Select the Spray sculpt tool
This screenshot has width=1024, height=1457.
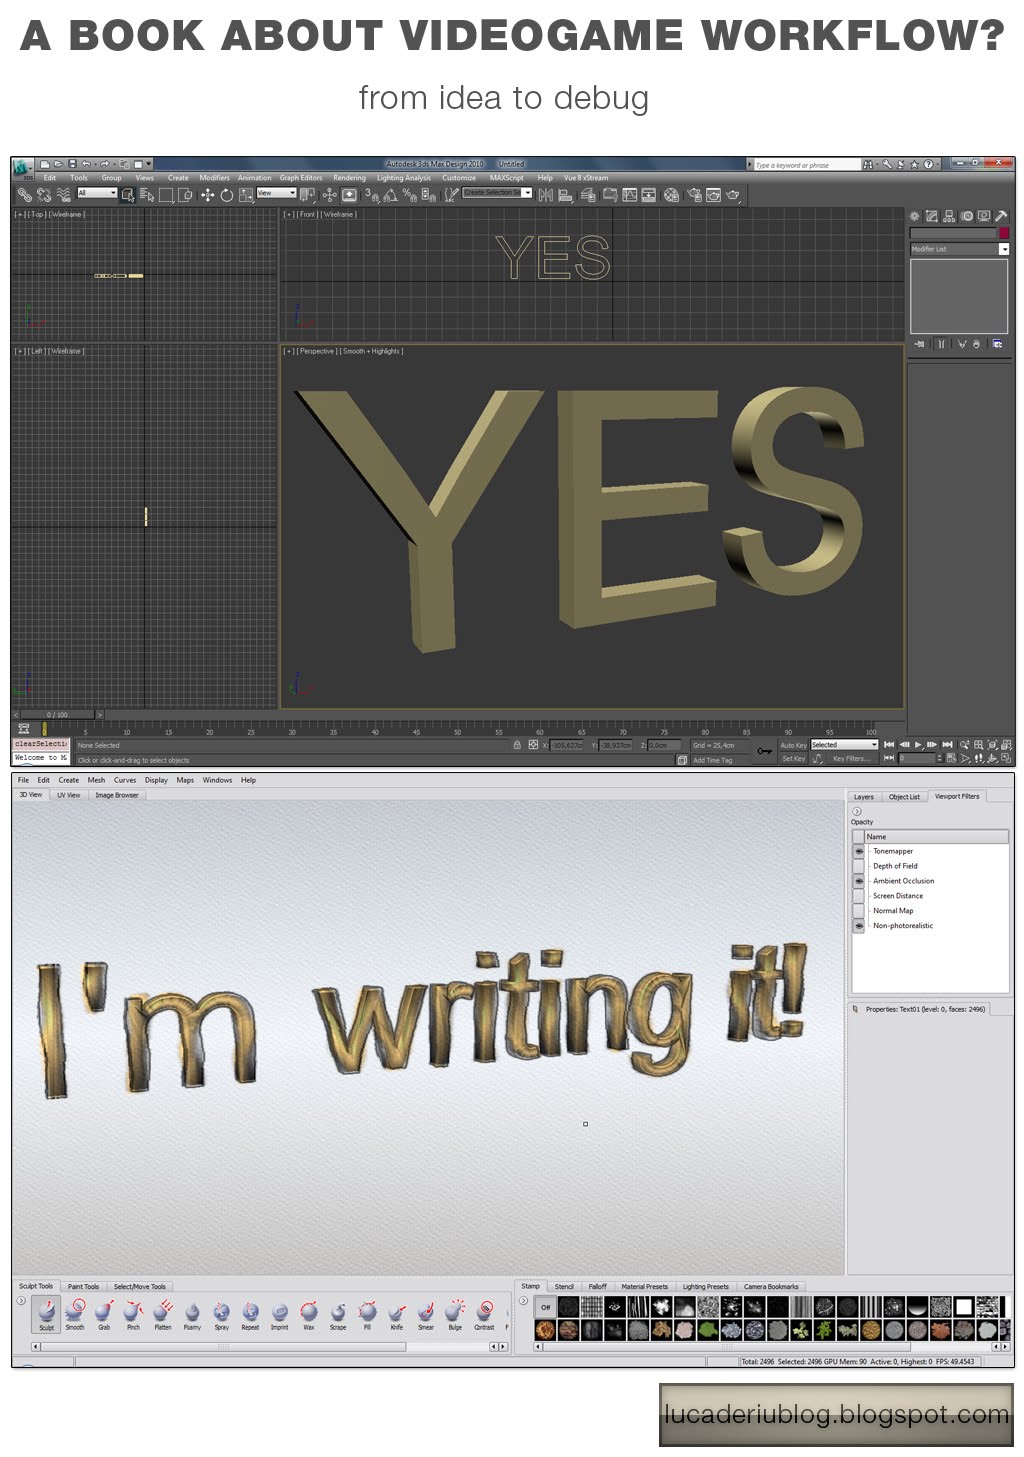pyautogui.click(x=221, y=1313)
